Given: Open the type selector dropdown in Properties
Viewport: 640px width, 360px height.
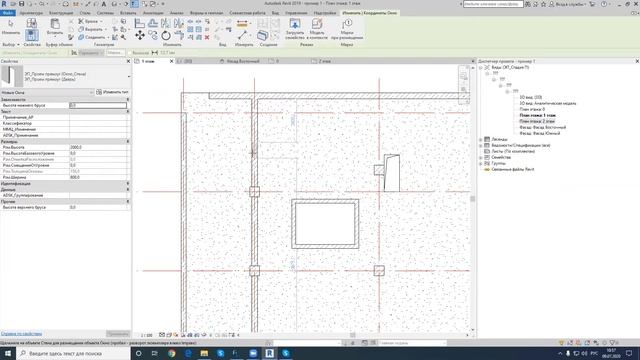Looking at the screenshot, I should [x=129, y=76].
